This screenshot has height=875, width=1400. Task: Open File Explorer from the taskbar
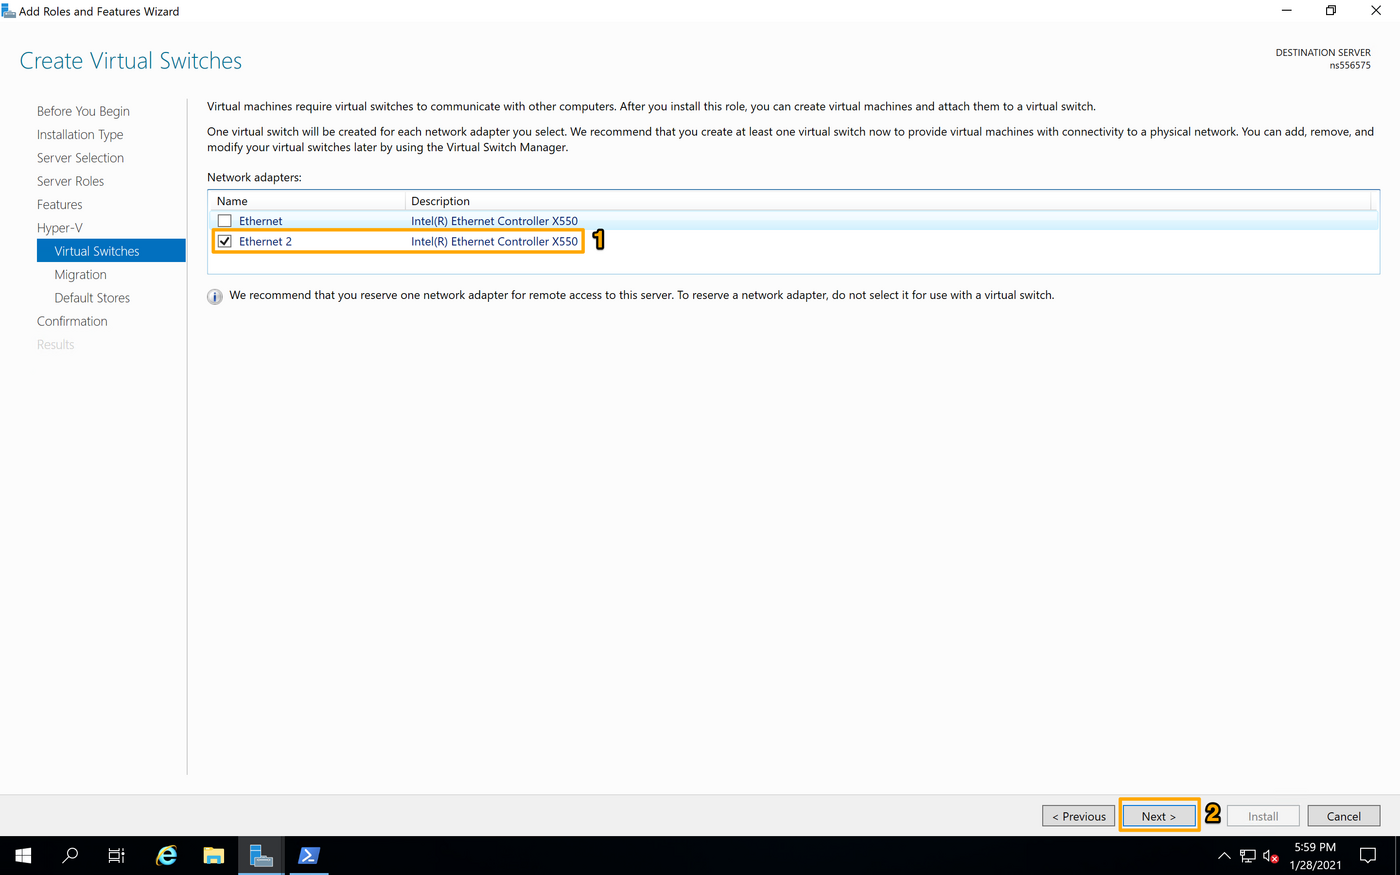click(x=213, y=856)
